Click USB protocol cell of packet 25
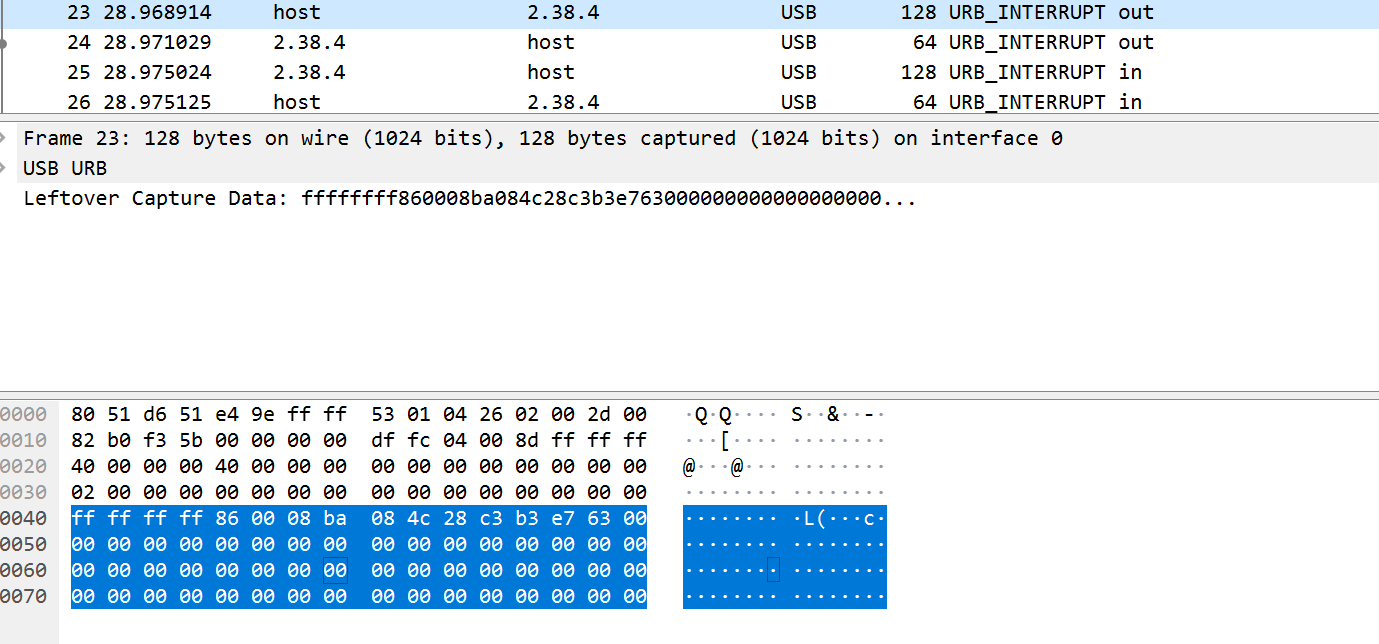The height and width of the screenshot is (644, 1379). click(x=798, y=72)
